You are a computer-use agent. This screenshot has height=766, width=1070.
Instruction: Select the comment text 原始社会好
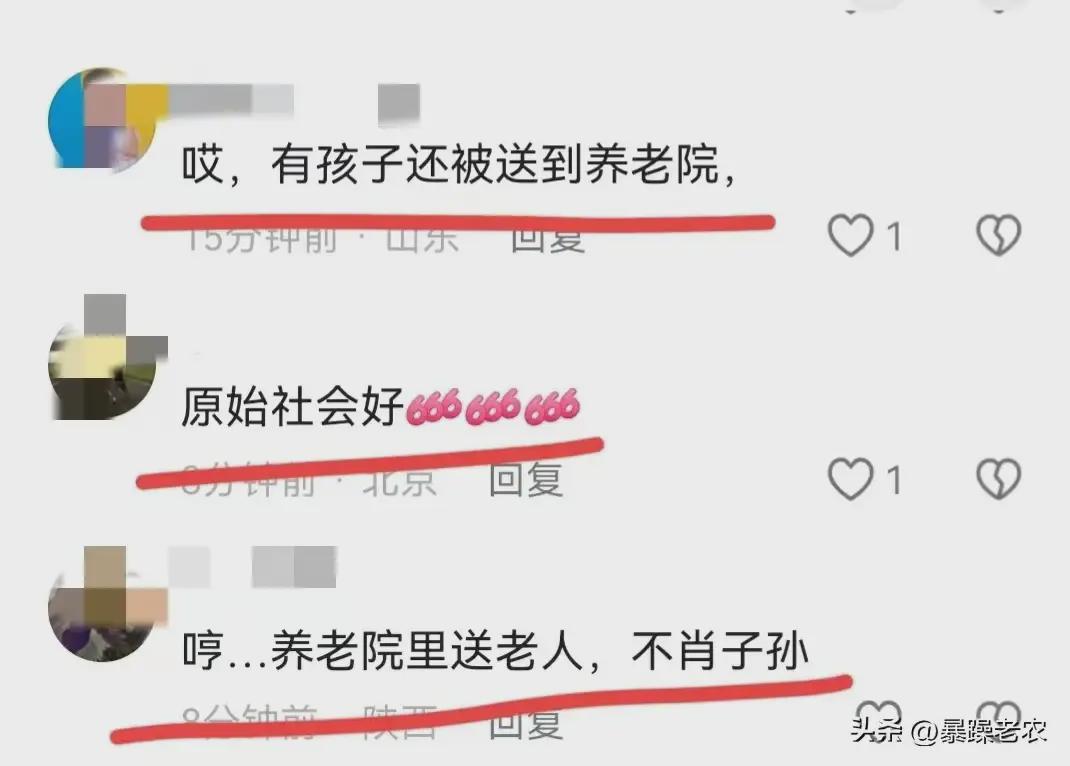(x=292, y=407)
